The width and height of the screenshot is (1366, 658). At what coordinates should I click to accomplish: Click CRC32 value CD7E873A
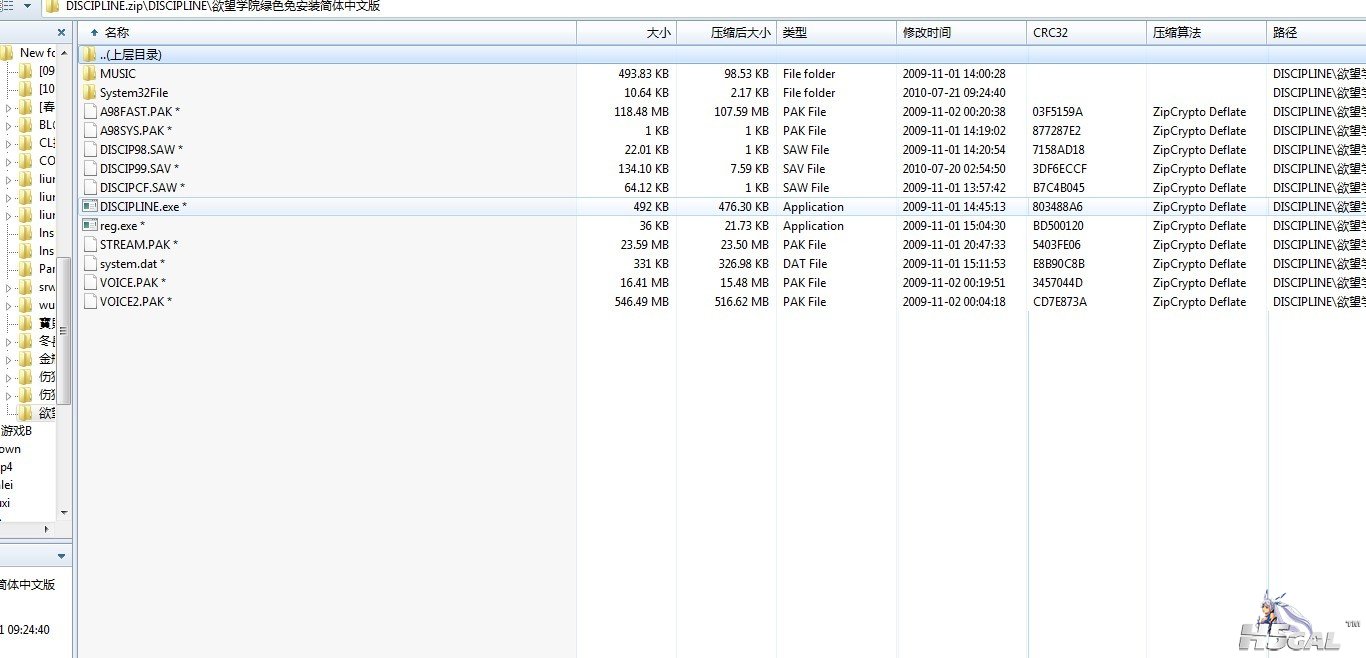(x=1059, y=301)
